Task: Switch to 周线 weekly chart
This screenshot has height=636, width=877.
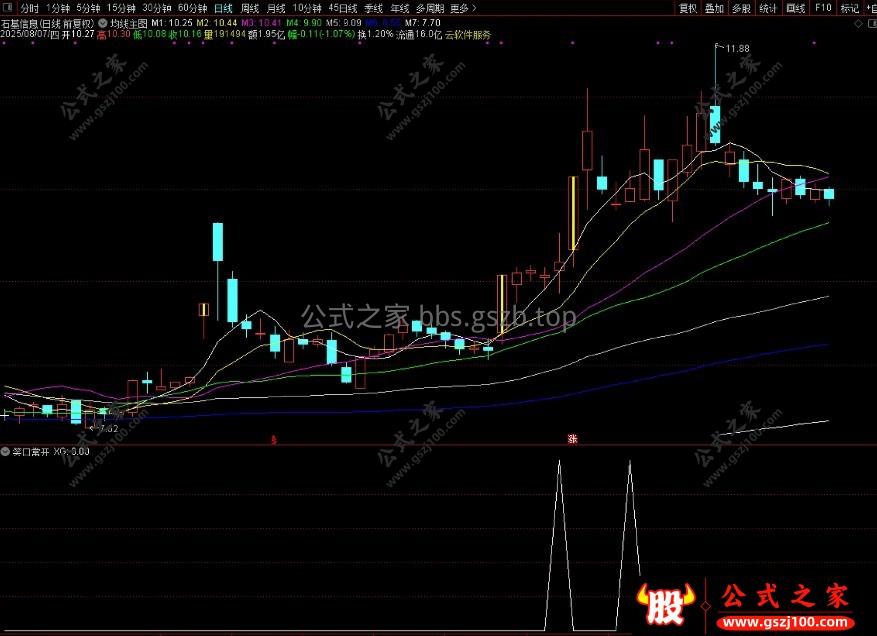Action: click(249, 7)
